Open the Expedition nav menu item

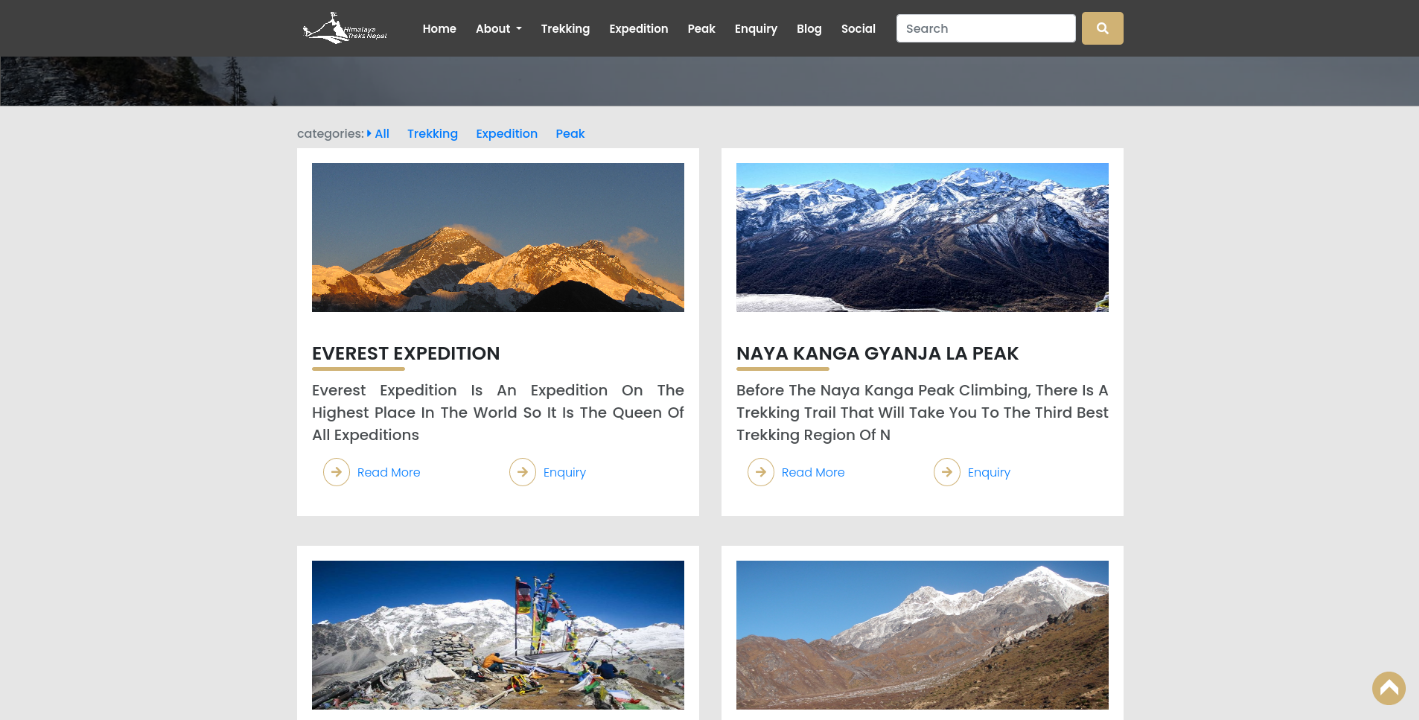[638, 29]
